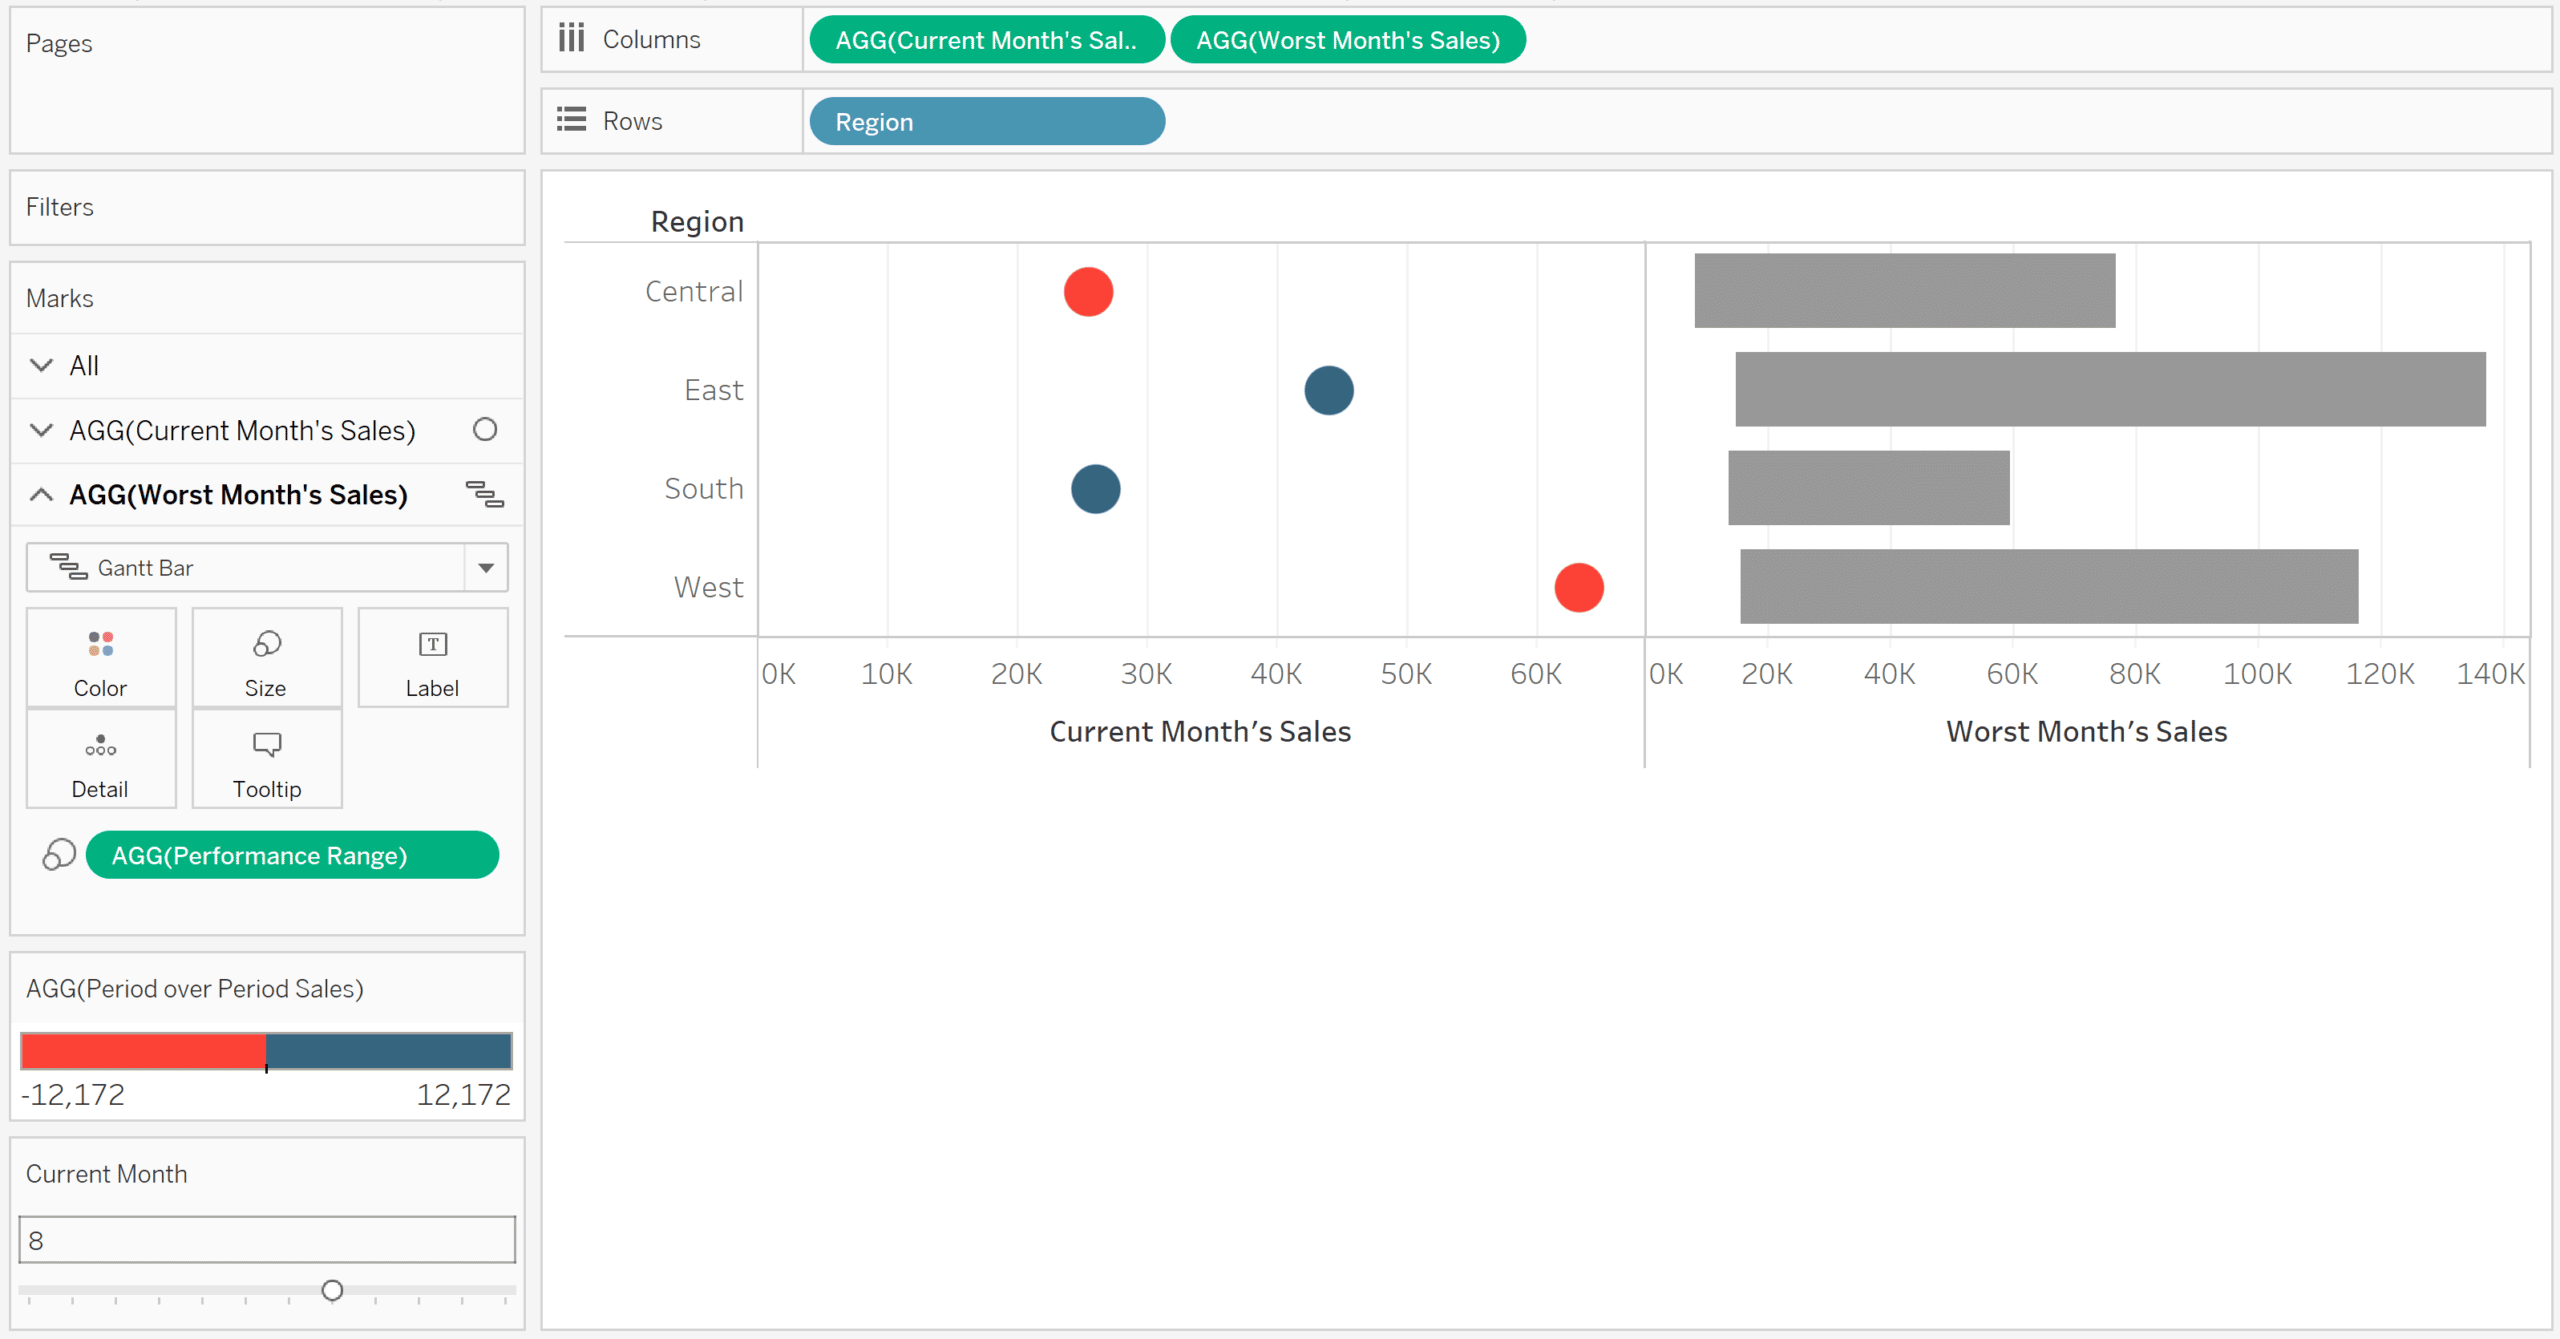Select the West gray Gantt bar
The image size is (2560, 1339).
pos(2049,586)
